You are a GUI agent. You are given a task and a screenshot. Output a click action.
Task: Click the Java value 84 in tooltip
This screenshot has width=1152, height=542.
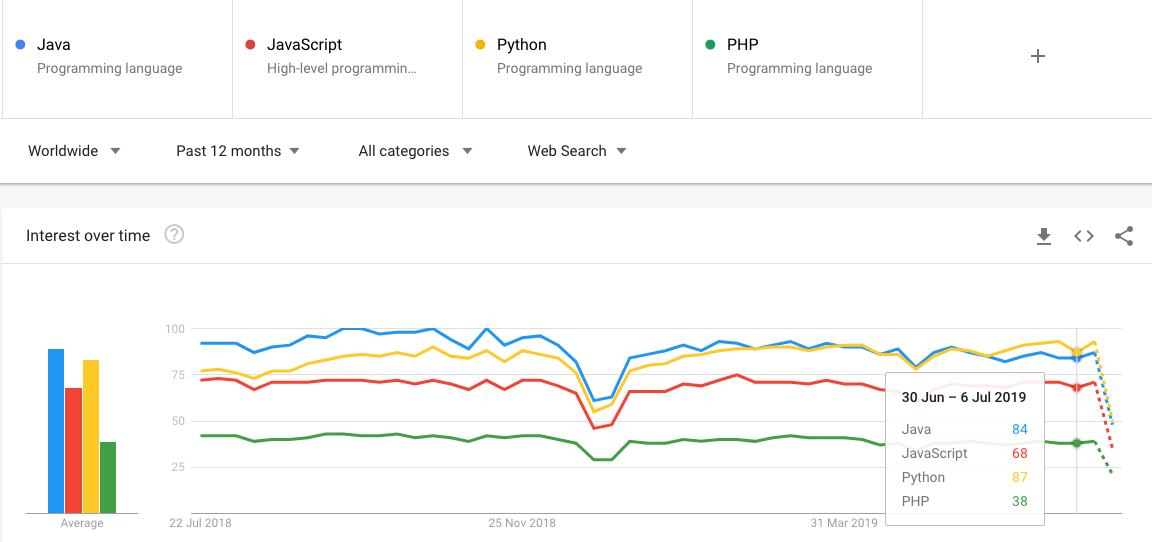(1018, 430)
